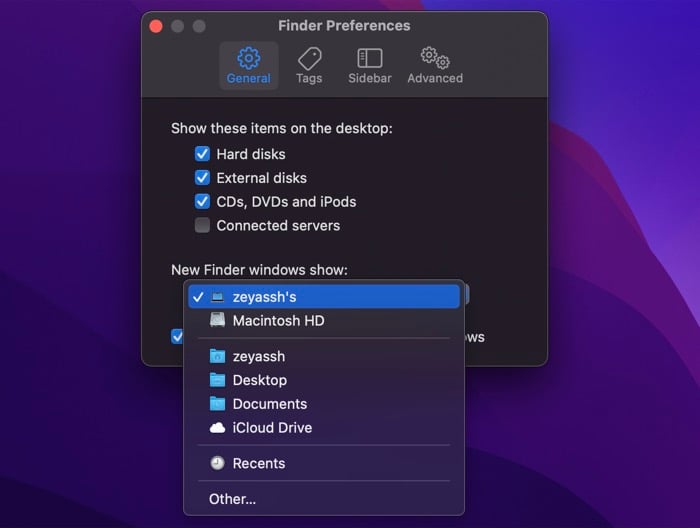The height and width of the screenshot is (528, 700).
Task: Close the Finder Preferences window
Action: click(156, 26)
